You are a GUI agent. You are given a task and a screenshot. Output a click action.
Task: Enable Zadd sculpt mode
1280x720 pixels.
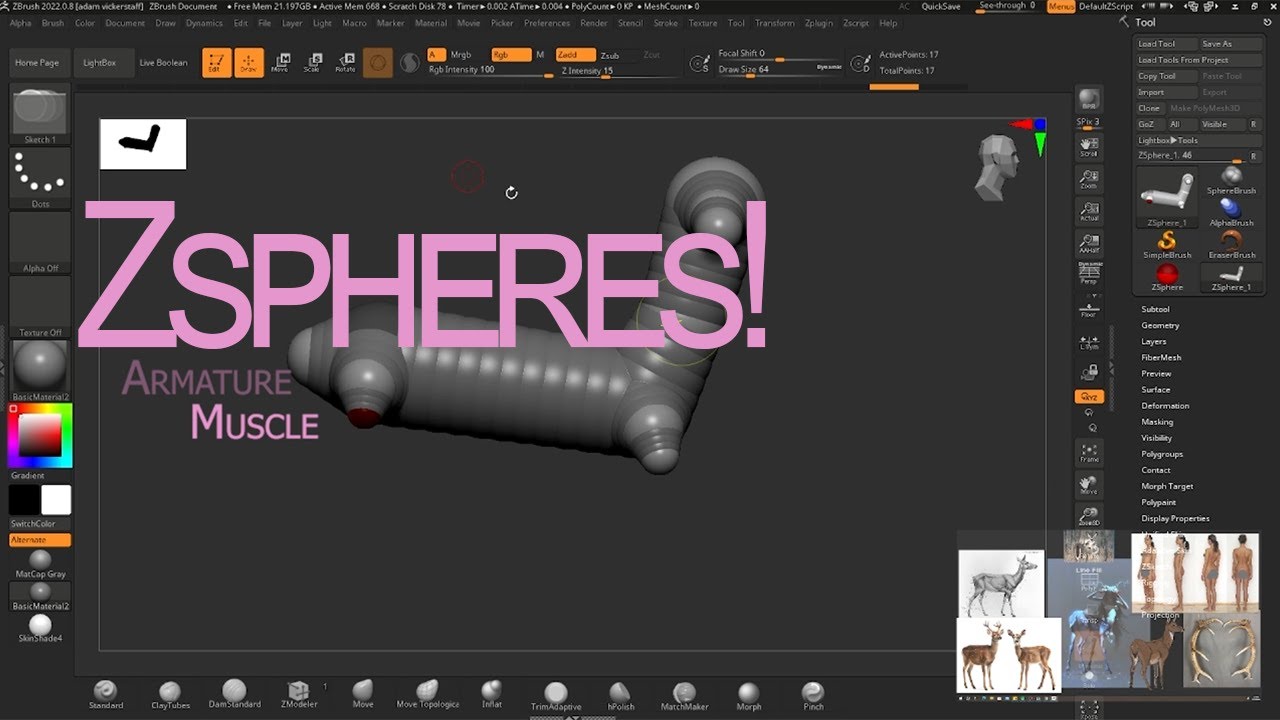pyautogui.click(x=575, y=55)
